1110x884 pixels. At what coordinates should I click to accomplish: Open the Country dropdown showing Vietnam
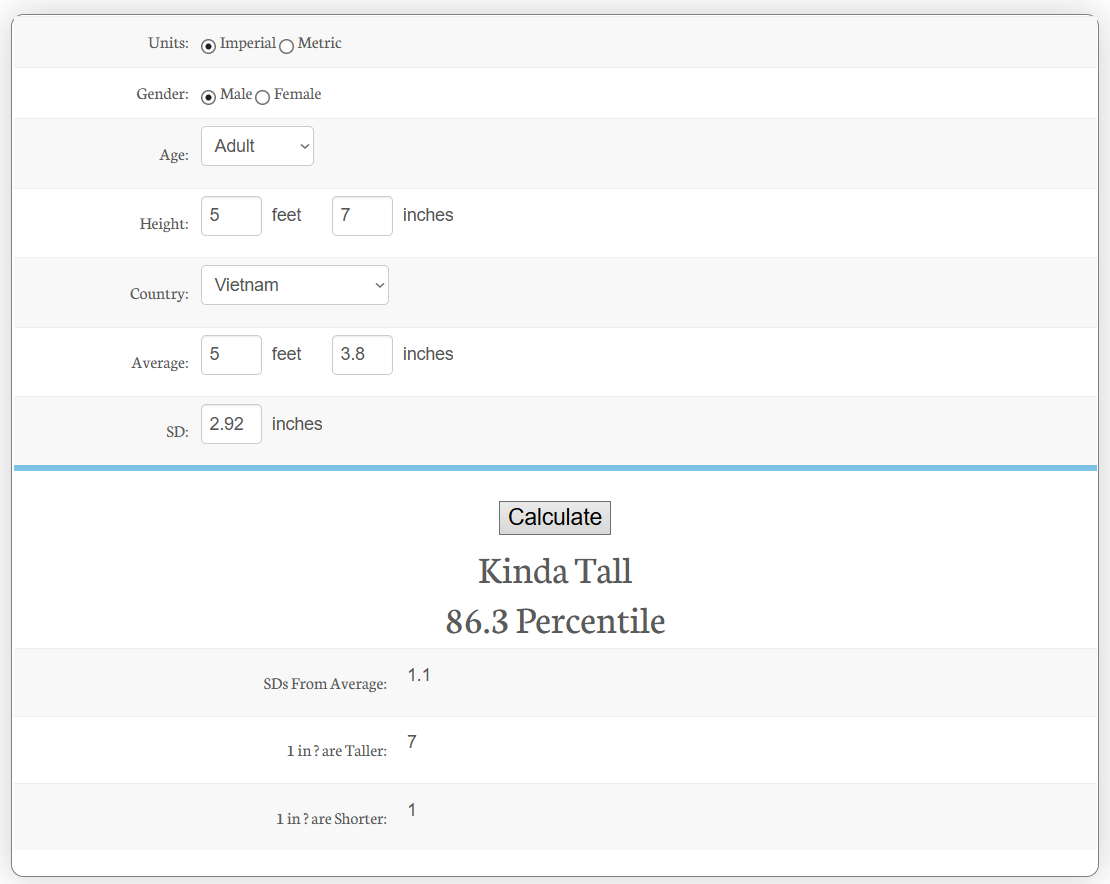[294, 285]
